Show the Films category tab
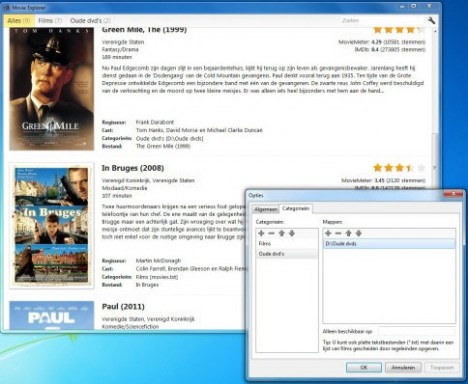 pyautogui.click(x=50, y=21)
